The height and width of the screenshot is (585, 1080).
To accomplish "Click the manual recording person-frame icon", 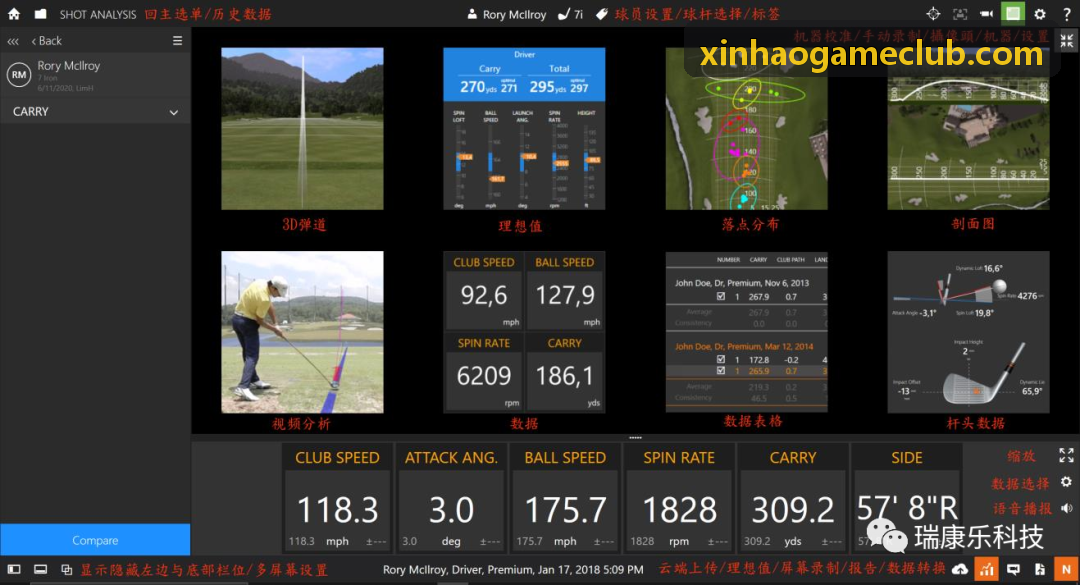I will pos(959,14).
